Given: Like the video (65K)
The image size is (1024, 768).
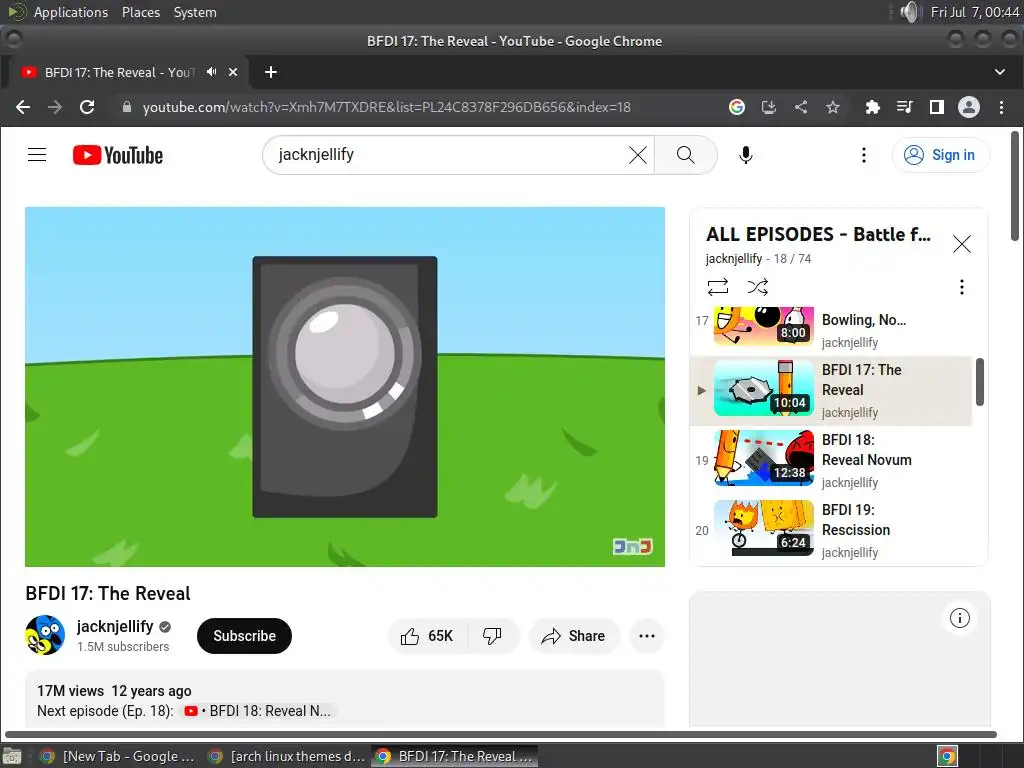Looking at the screenshot, I should pos(428,635).
